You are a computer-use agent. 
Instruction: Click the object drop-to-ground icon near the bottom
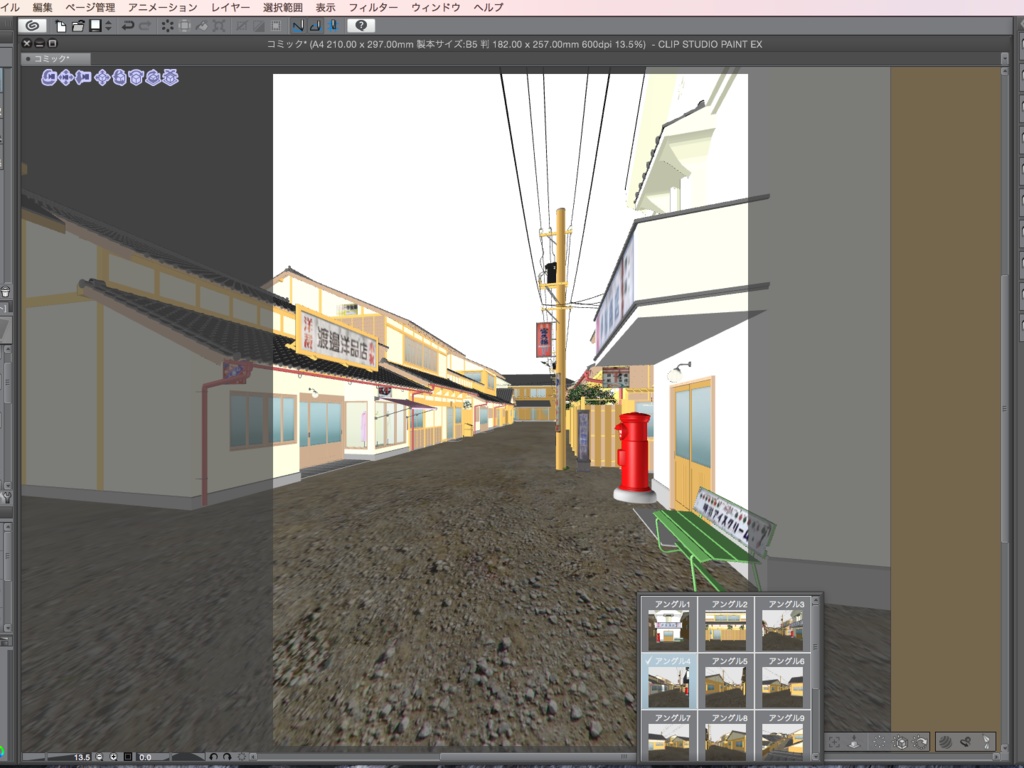coord(854,742)
